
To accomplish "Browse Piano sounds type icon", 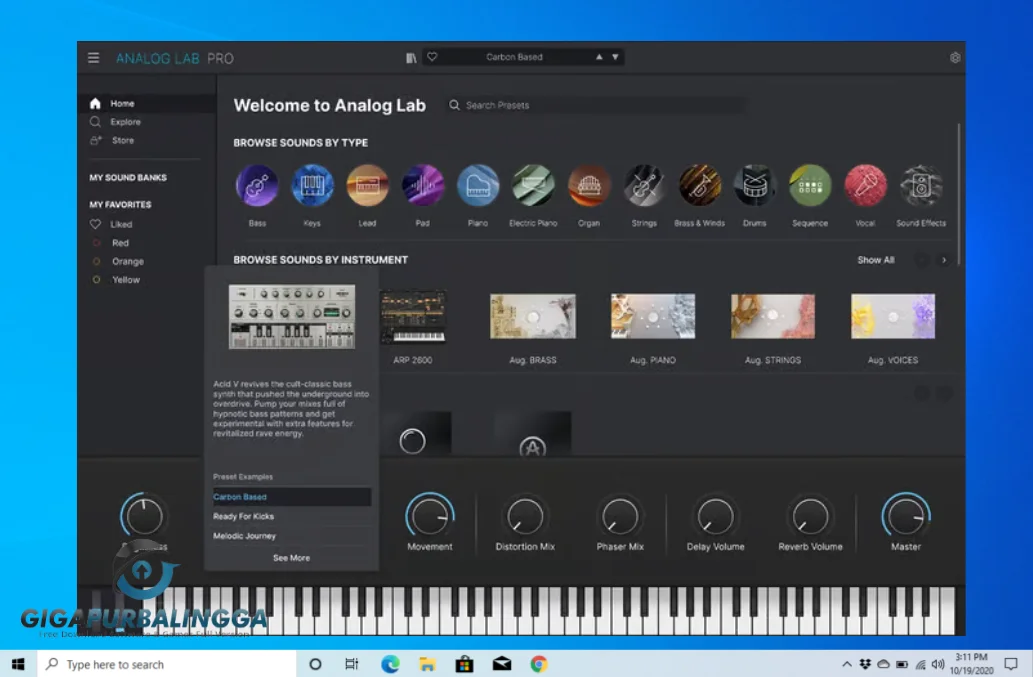I will (x=478, y=186).
